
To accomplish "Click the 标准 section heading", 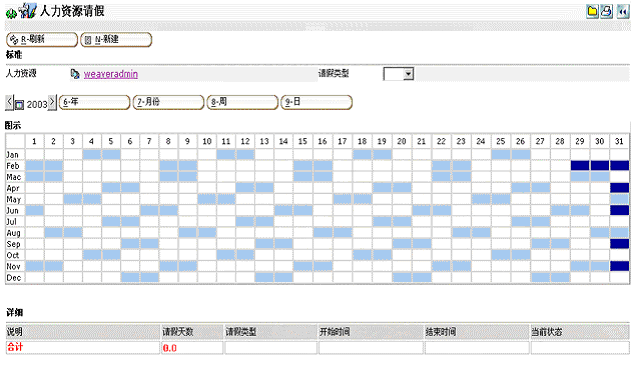I will click(14, 55).
